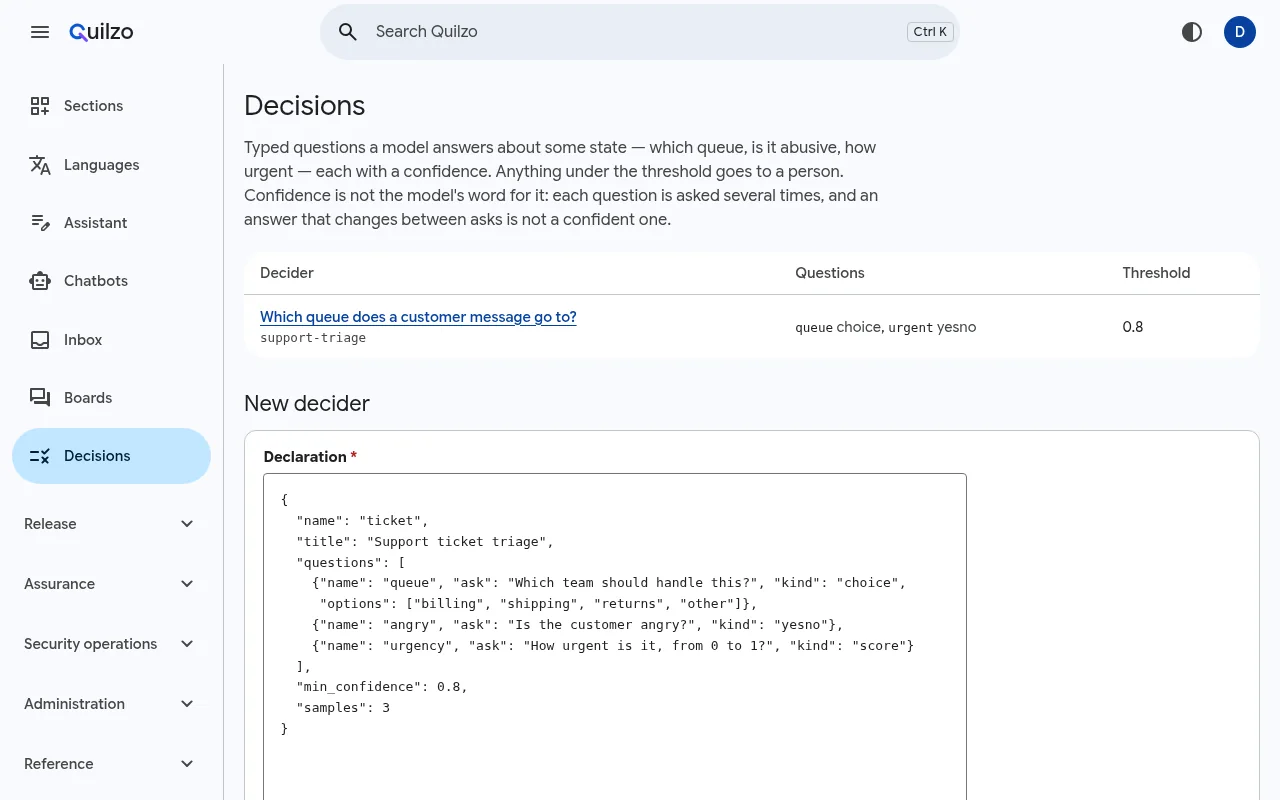The height and width of the screenshot is (800, 1280).
Task: Click the Ctrl K shortcut badge
Action: click(x=931, y=32)
